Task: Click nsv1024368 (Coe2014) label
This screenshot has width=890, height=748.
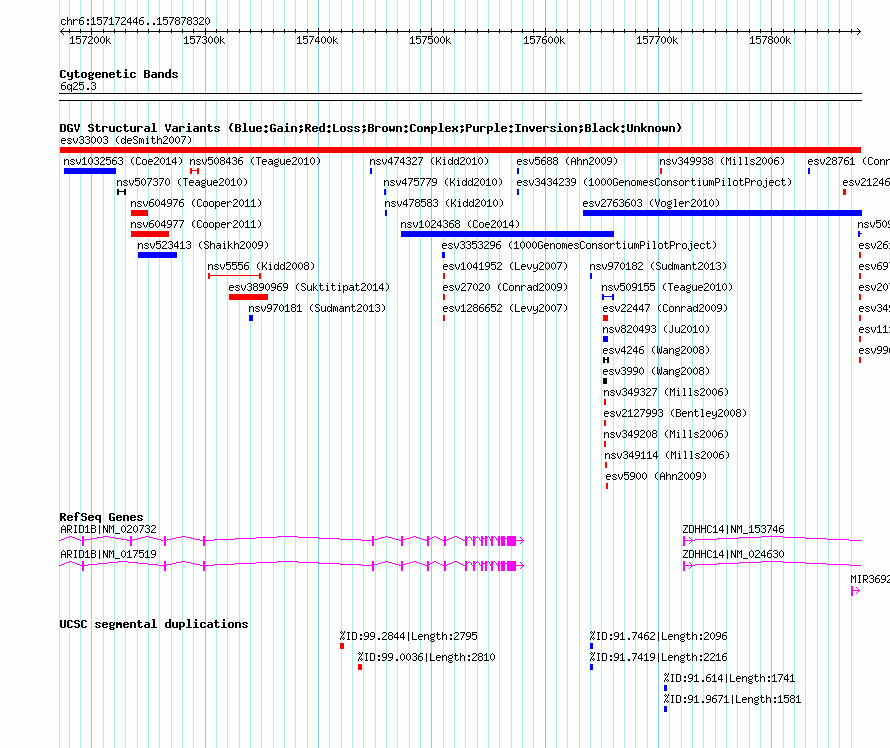Action: (x=460, y=224)
